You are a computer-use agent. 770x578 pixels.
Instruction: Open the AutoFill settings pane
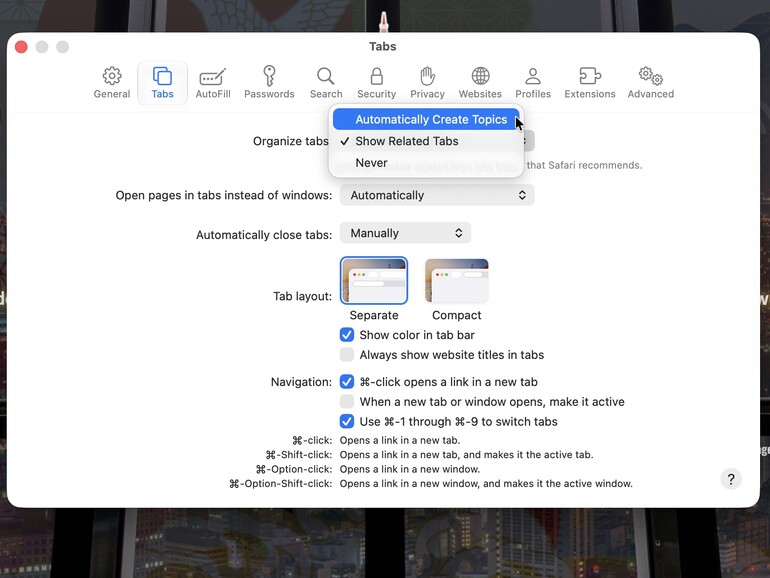pyautogui.click(x=213, y=83)
